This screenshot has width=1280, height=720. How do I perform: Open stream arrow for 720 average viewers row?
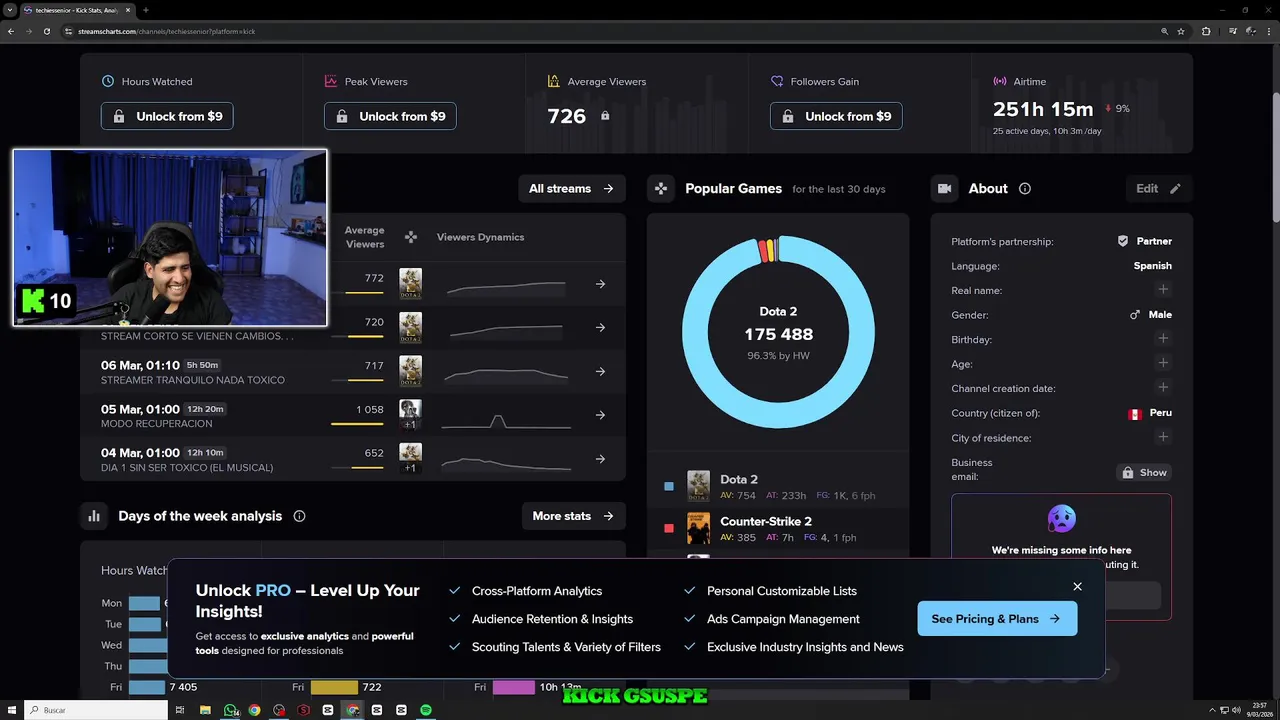[x=600, y=328]
